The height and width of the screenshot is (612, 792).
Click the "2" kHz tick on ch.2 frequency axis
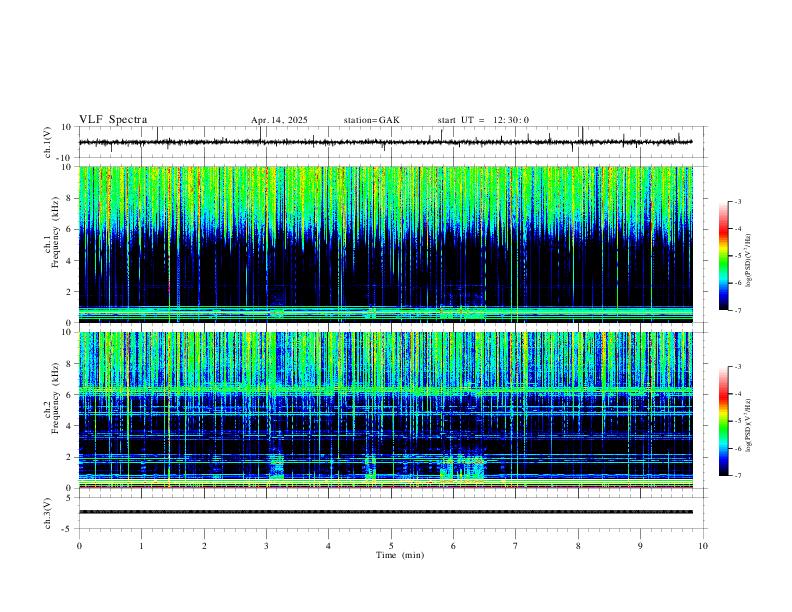pos(70,457)
